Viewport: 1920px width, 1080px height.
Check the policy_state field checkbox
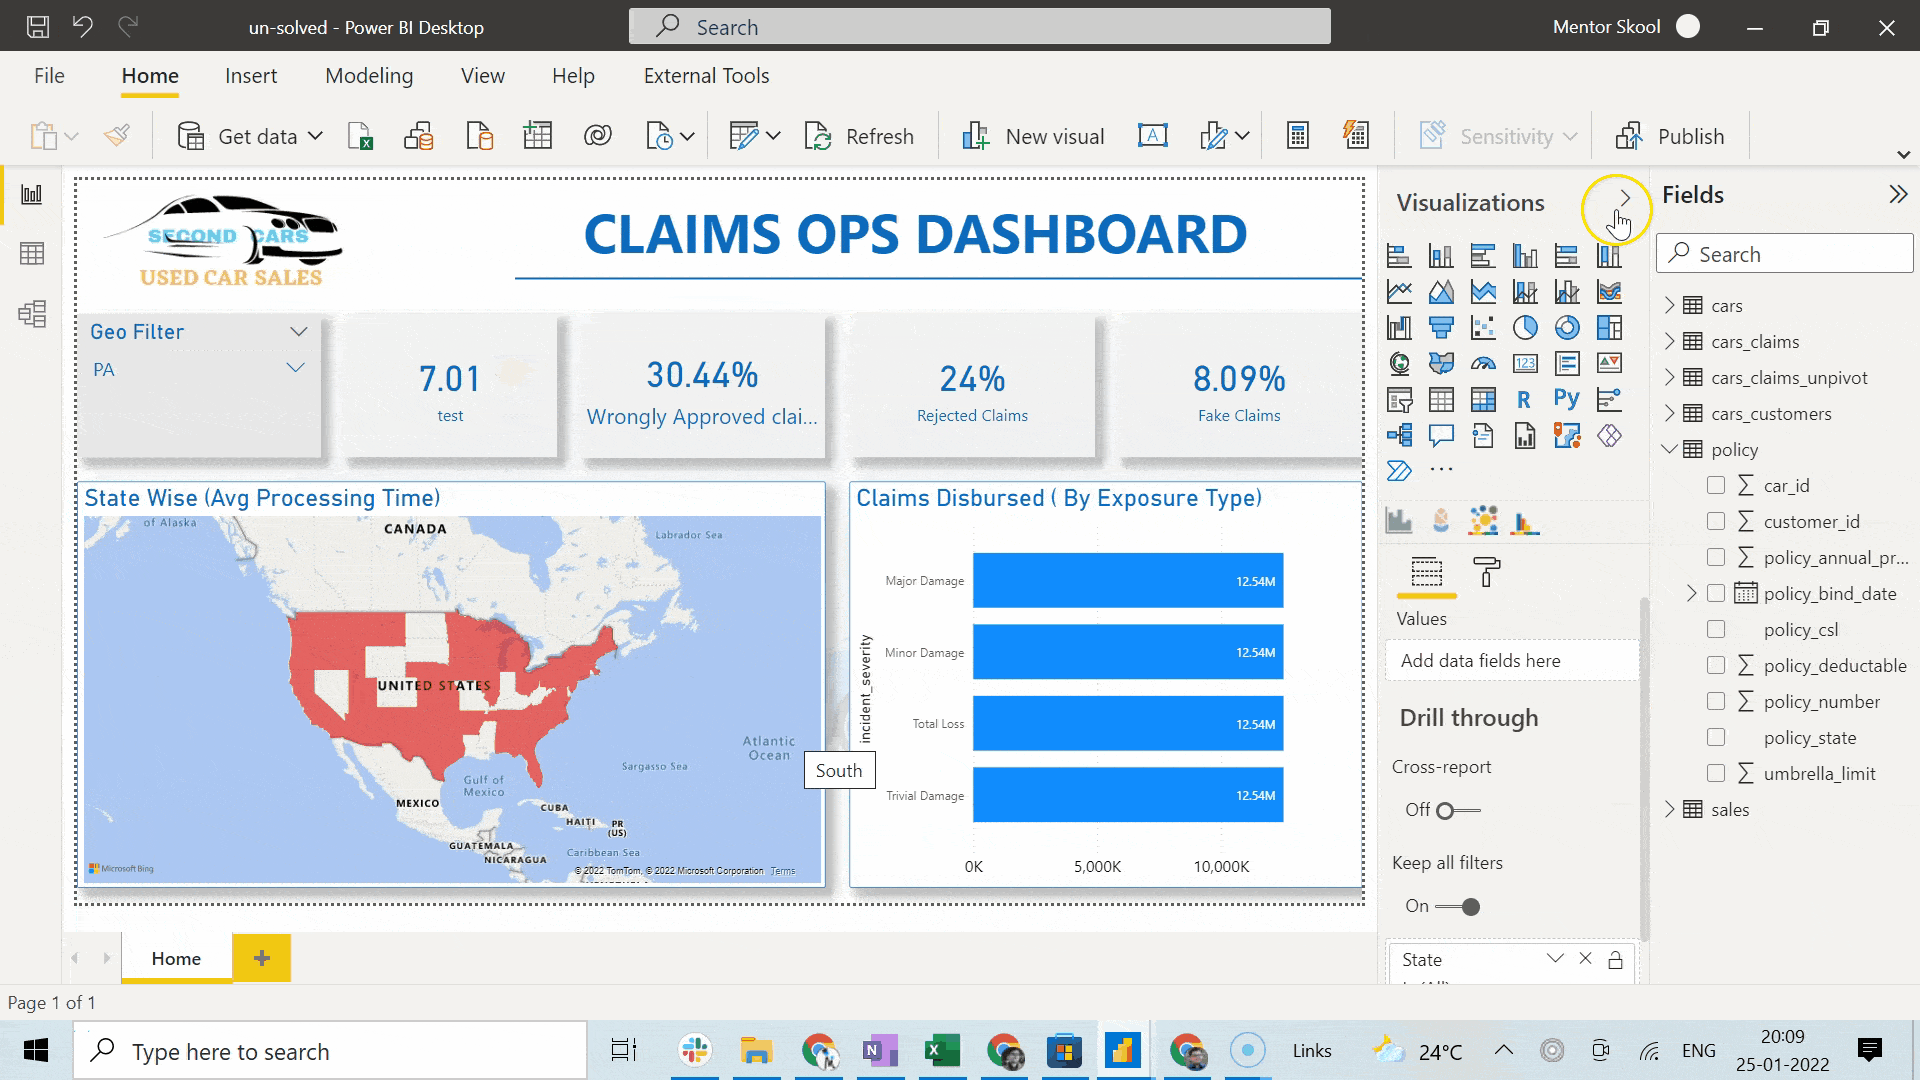tap(1716, 738)
